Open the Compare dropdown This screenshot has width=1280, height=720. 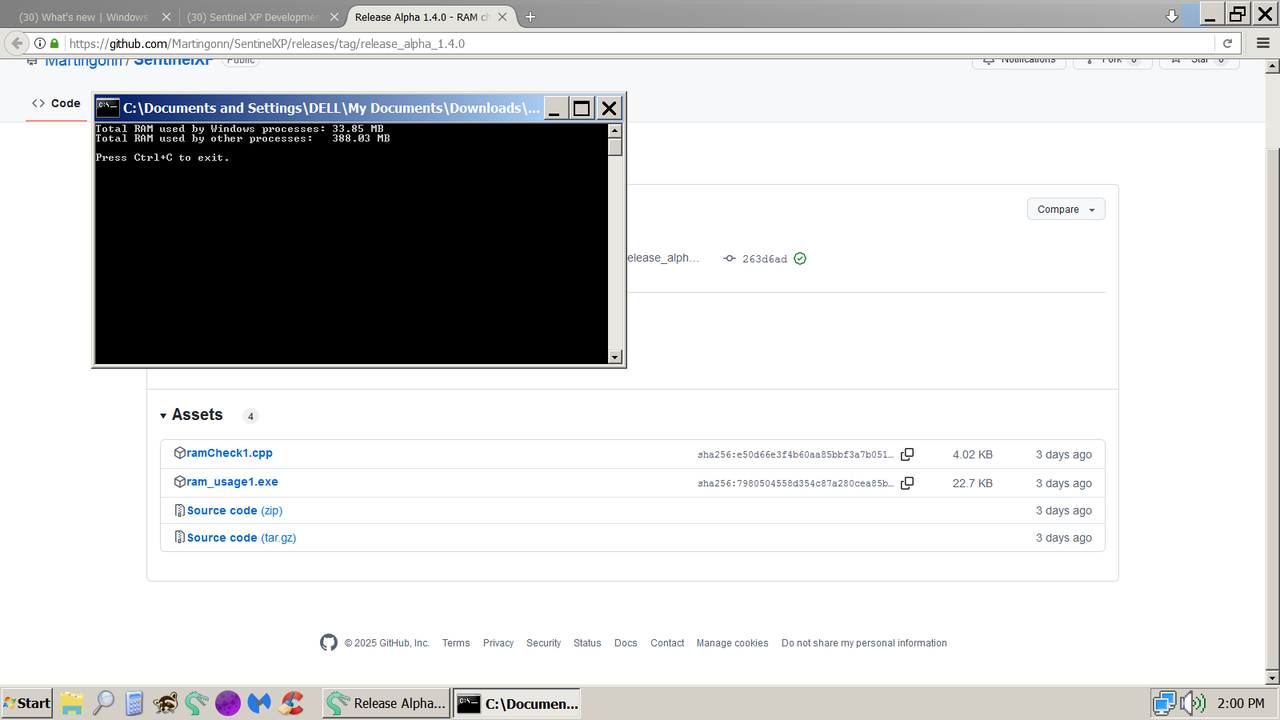(x=1066, y=209)
